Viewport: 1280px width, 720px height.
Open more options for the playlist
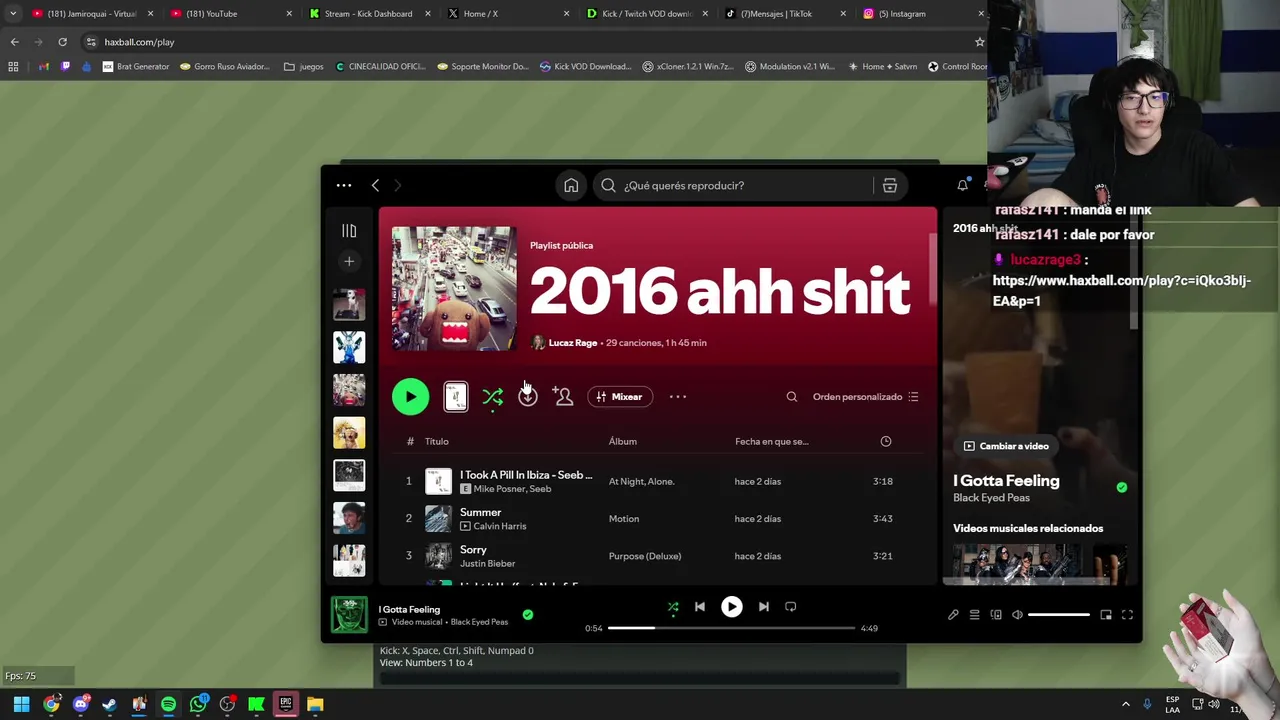(678, 397)
